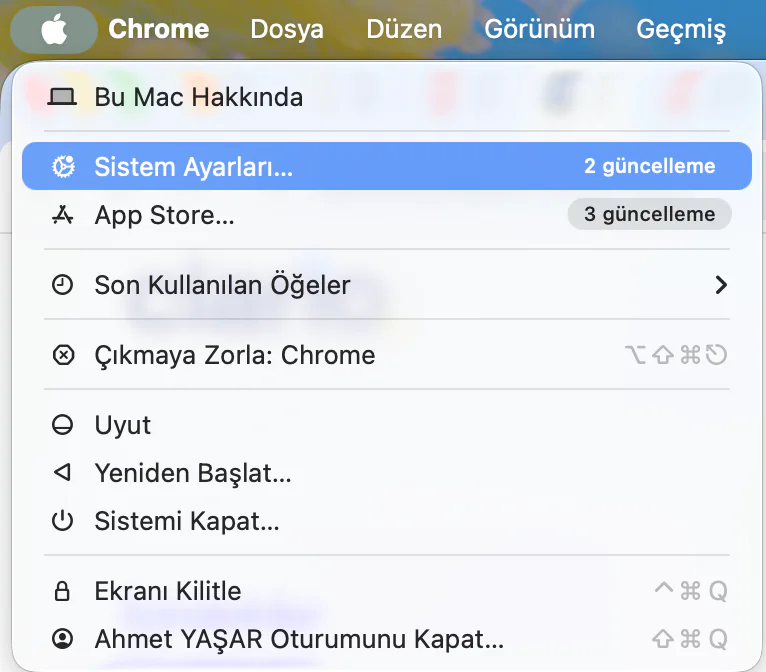766x672 pixels.
Task: Open Son Kullanılan Öğeler submenu
Action: click(387, 285)
